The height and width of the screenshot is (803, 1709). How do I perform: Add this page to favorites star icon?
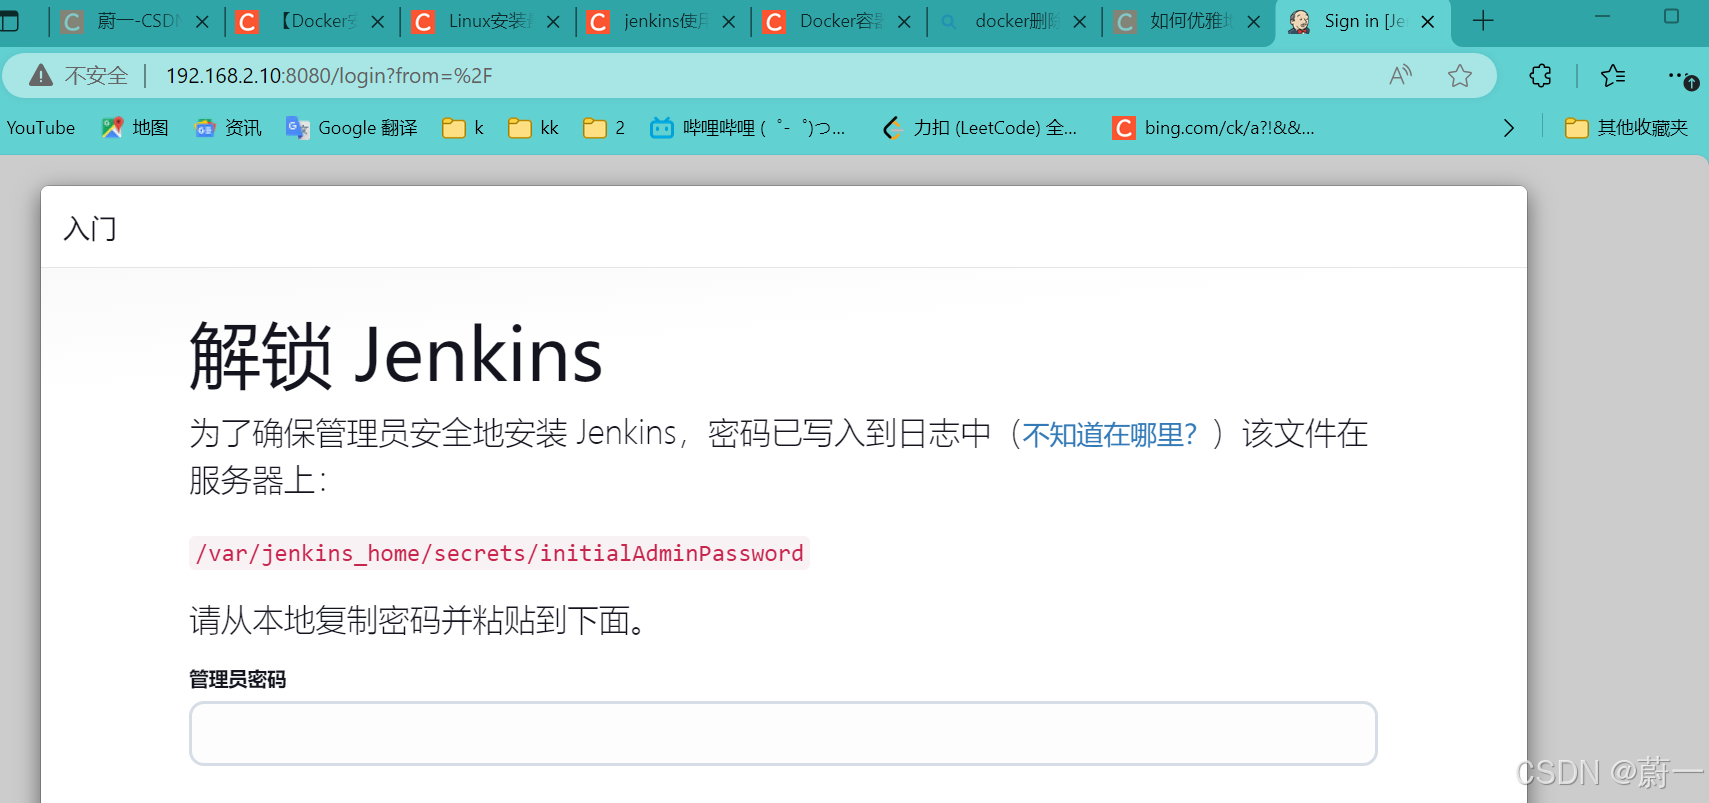(x=1460, y=75)
